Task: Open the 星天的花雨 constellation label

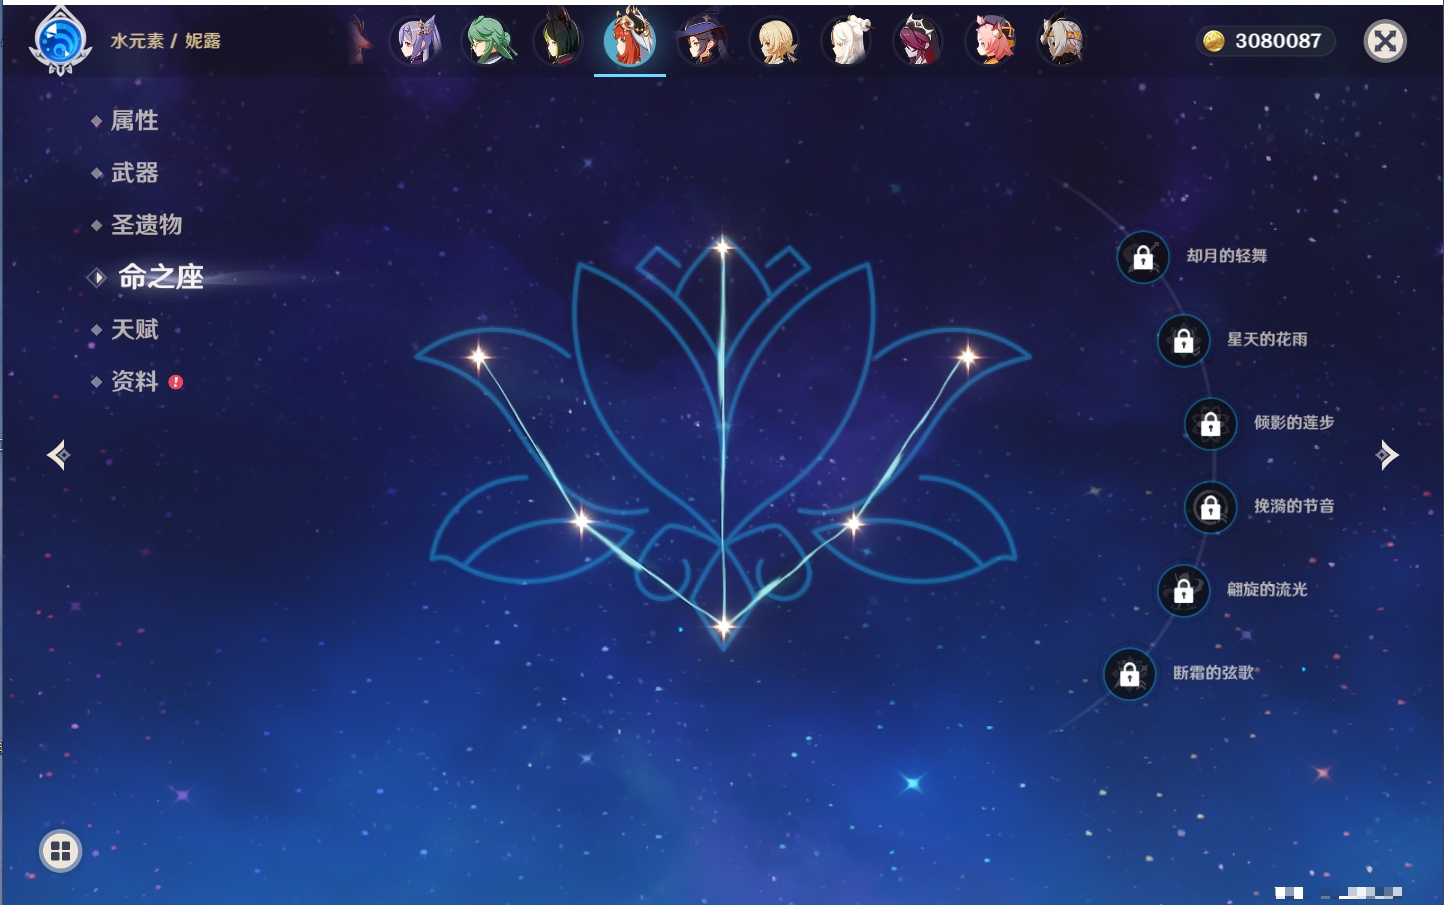Action: point(1267,339)
